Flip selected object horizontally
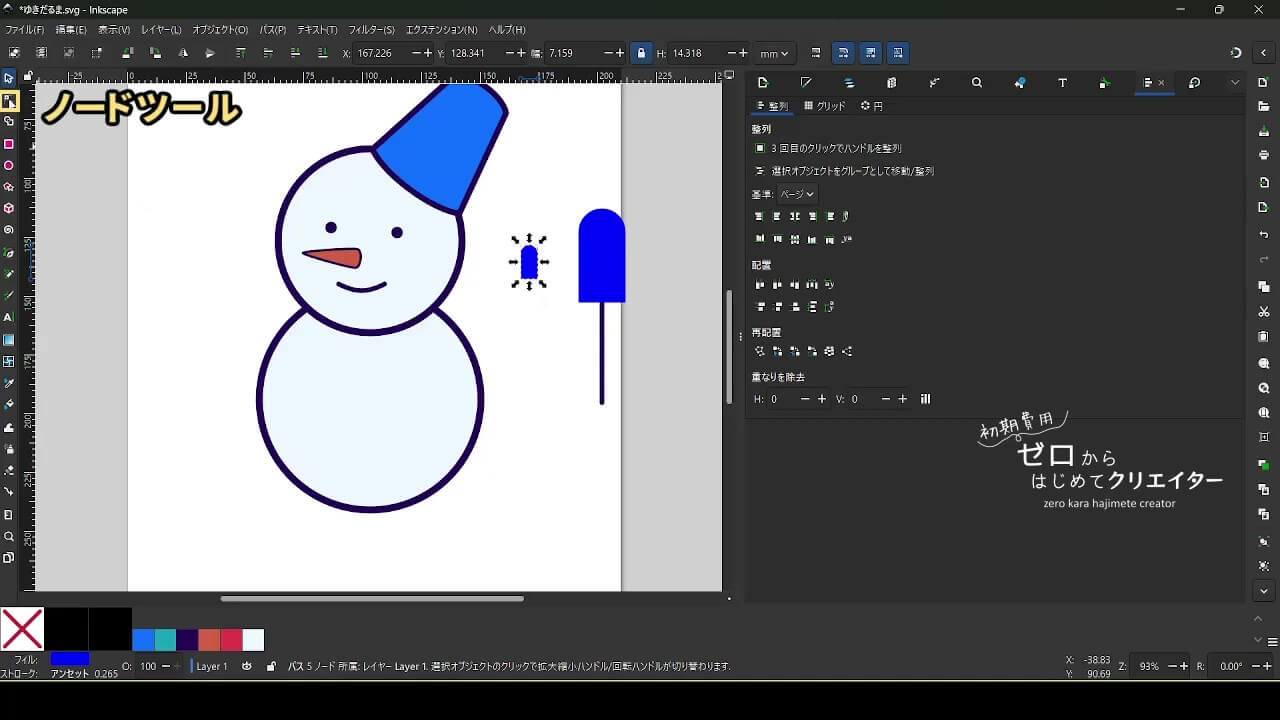This screenshot has width=1280, height=720. pos(183,53)
